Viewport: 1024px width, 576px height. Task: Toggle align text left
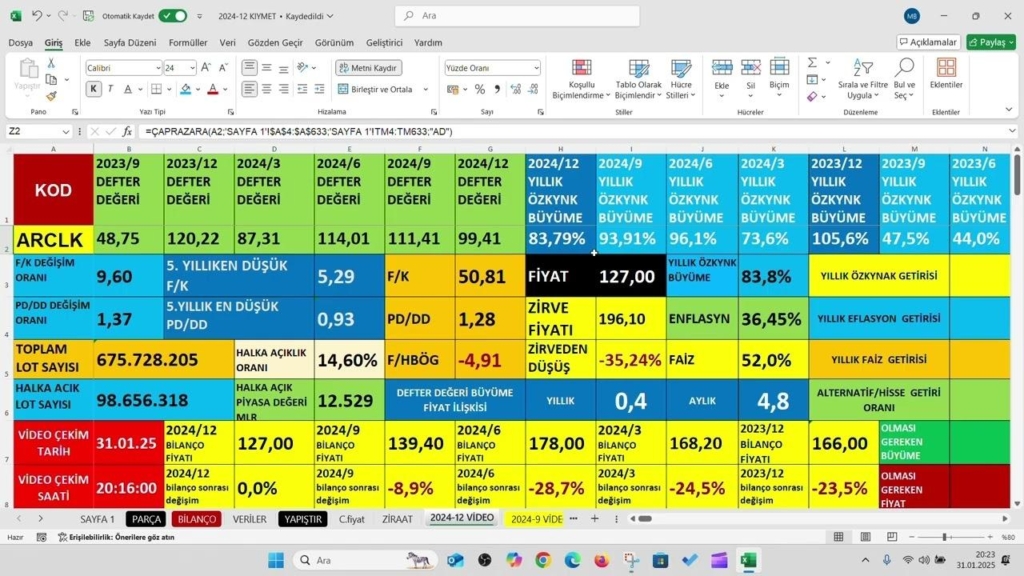click(x=249, y=89)
